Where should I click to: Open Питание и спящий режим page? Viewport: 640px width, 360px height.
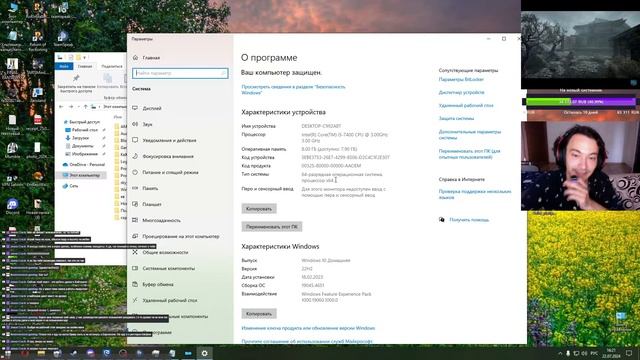166,173
